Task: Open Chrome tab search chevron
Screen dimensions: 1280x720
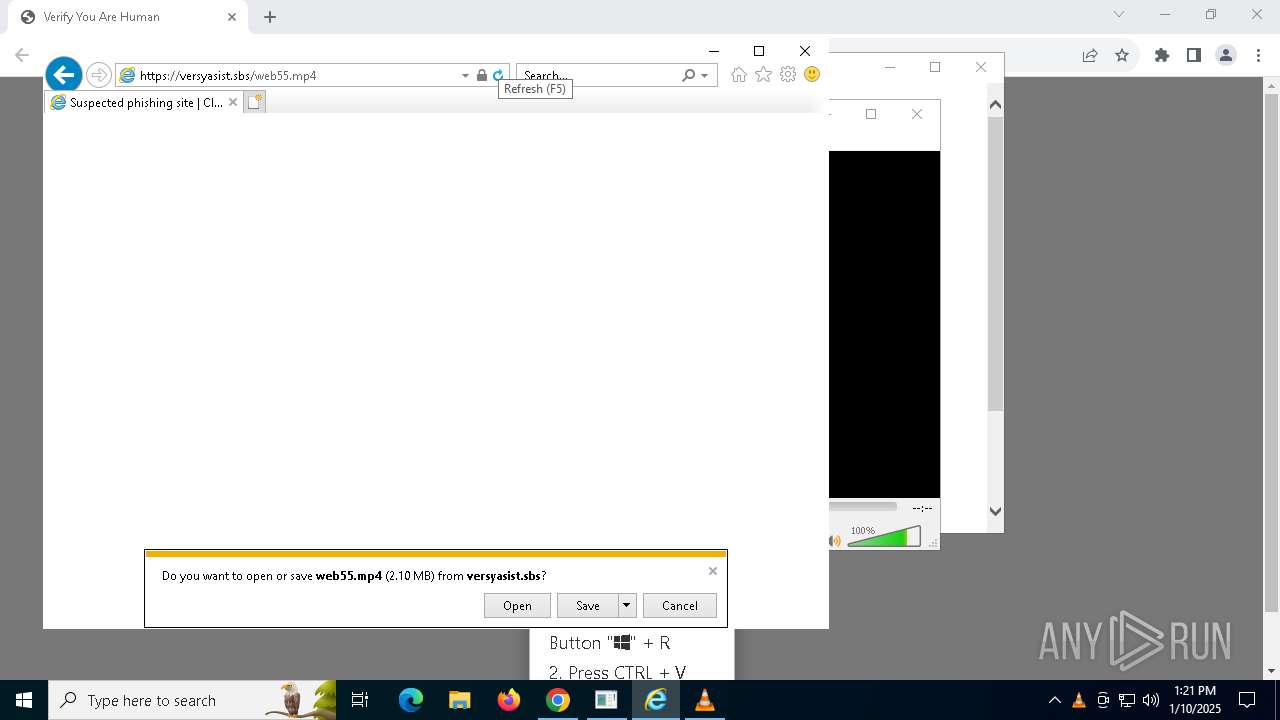Action: point(1119,14)
